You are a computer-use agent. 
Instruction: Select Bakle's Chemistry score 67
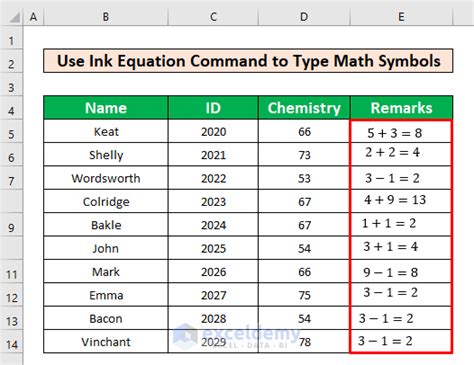(304, 225)
